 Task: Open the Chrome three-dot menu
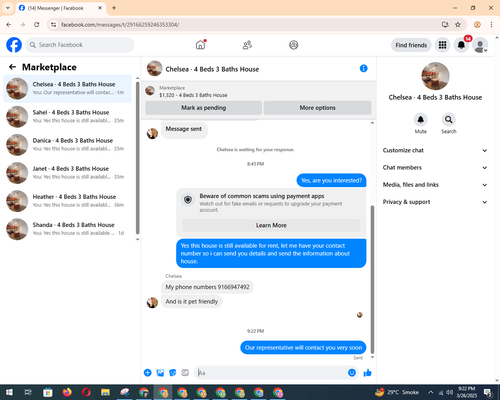(x=491, y=25)
